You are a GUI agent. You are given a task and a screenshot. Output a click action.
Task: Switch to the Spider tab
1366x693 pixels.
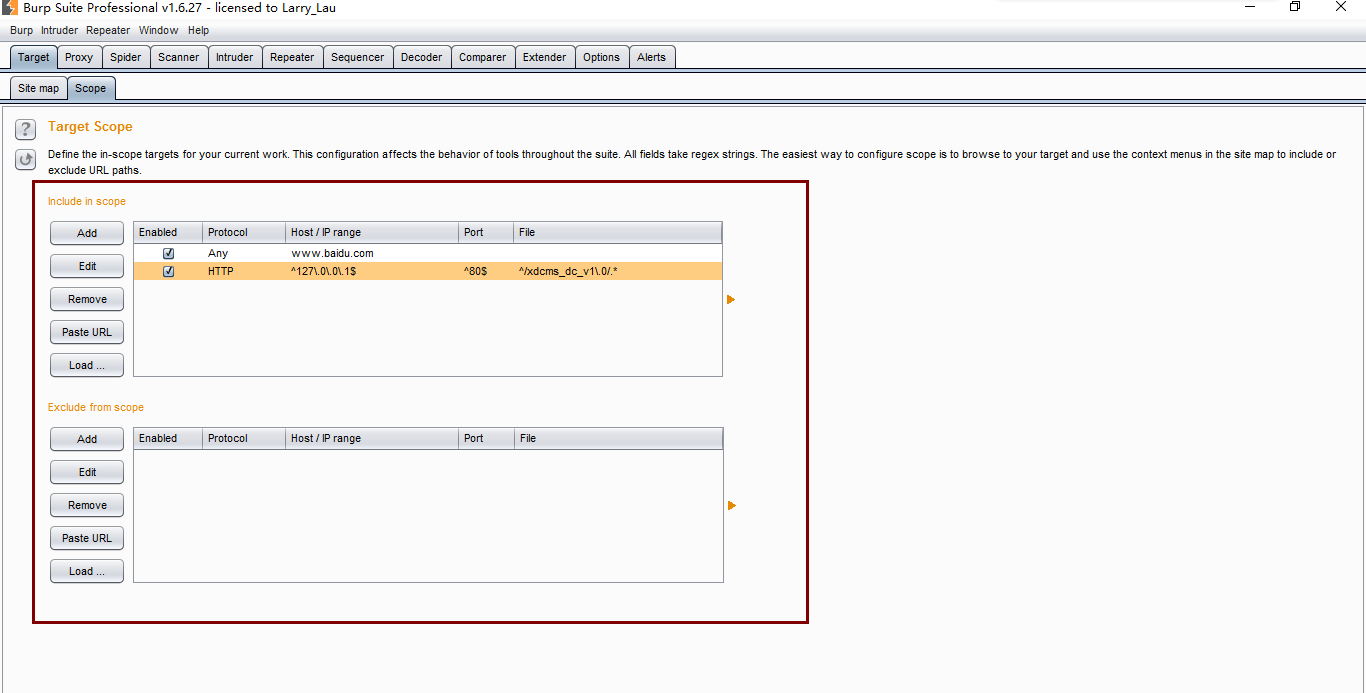pos(126,57)
